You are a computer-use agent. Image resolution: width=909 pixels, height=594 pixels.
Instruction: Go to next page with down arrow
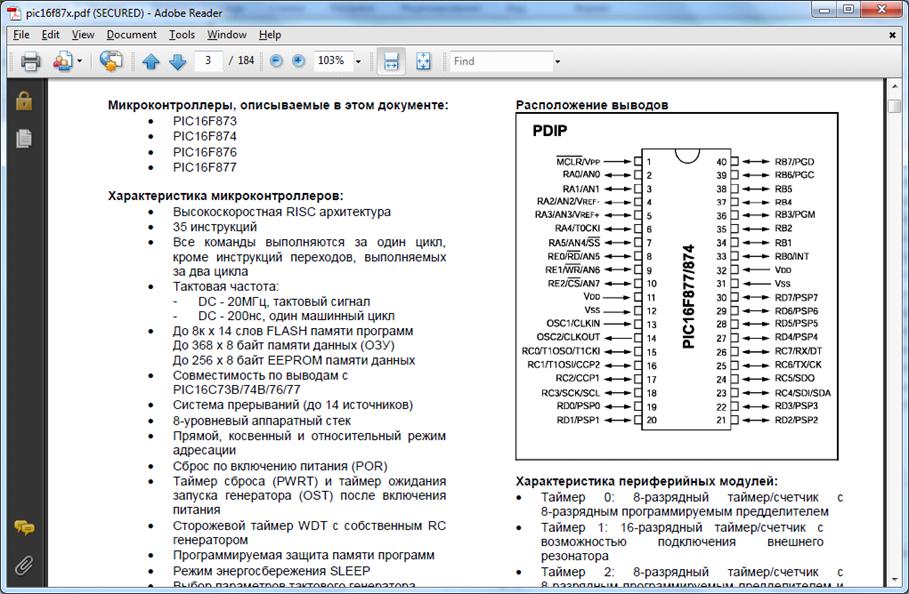coord(177,62)
